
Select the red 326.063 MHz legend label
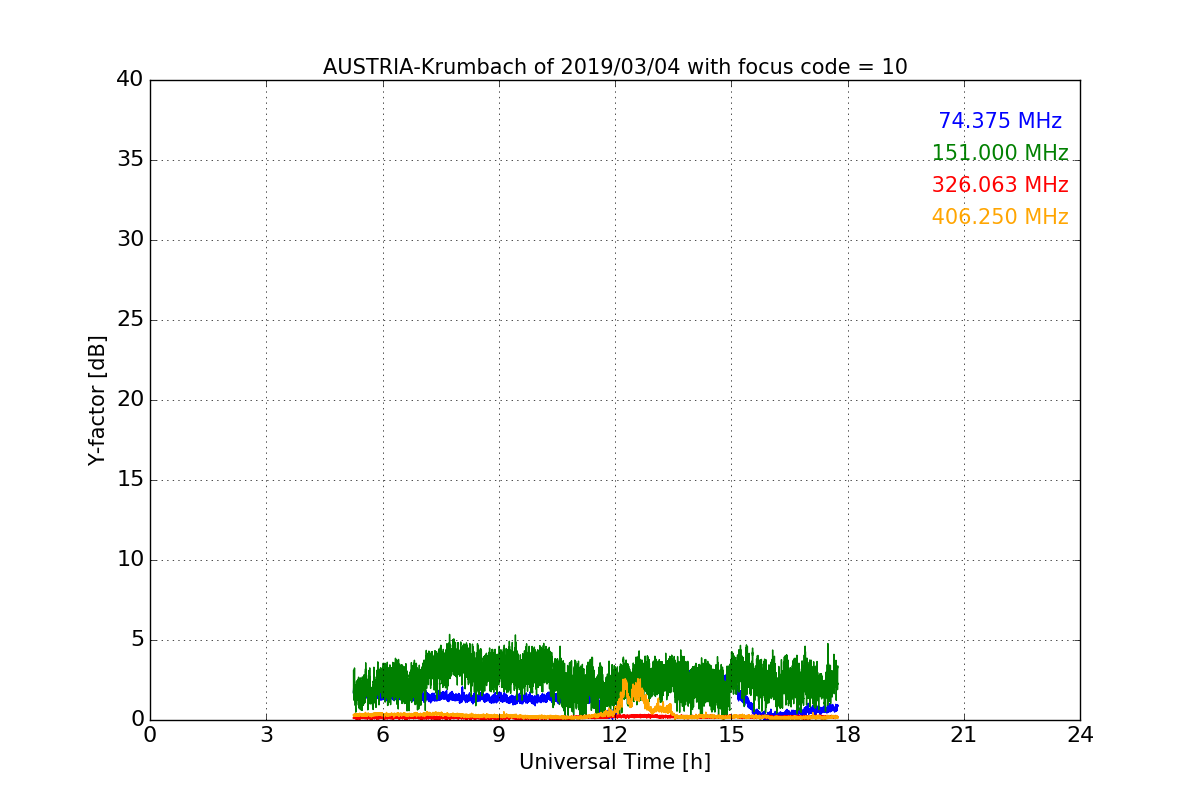1000,185
